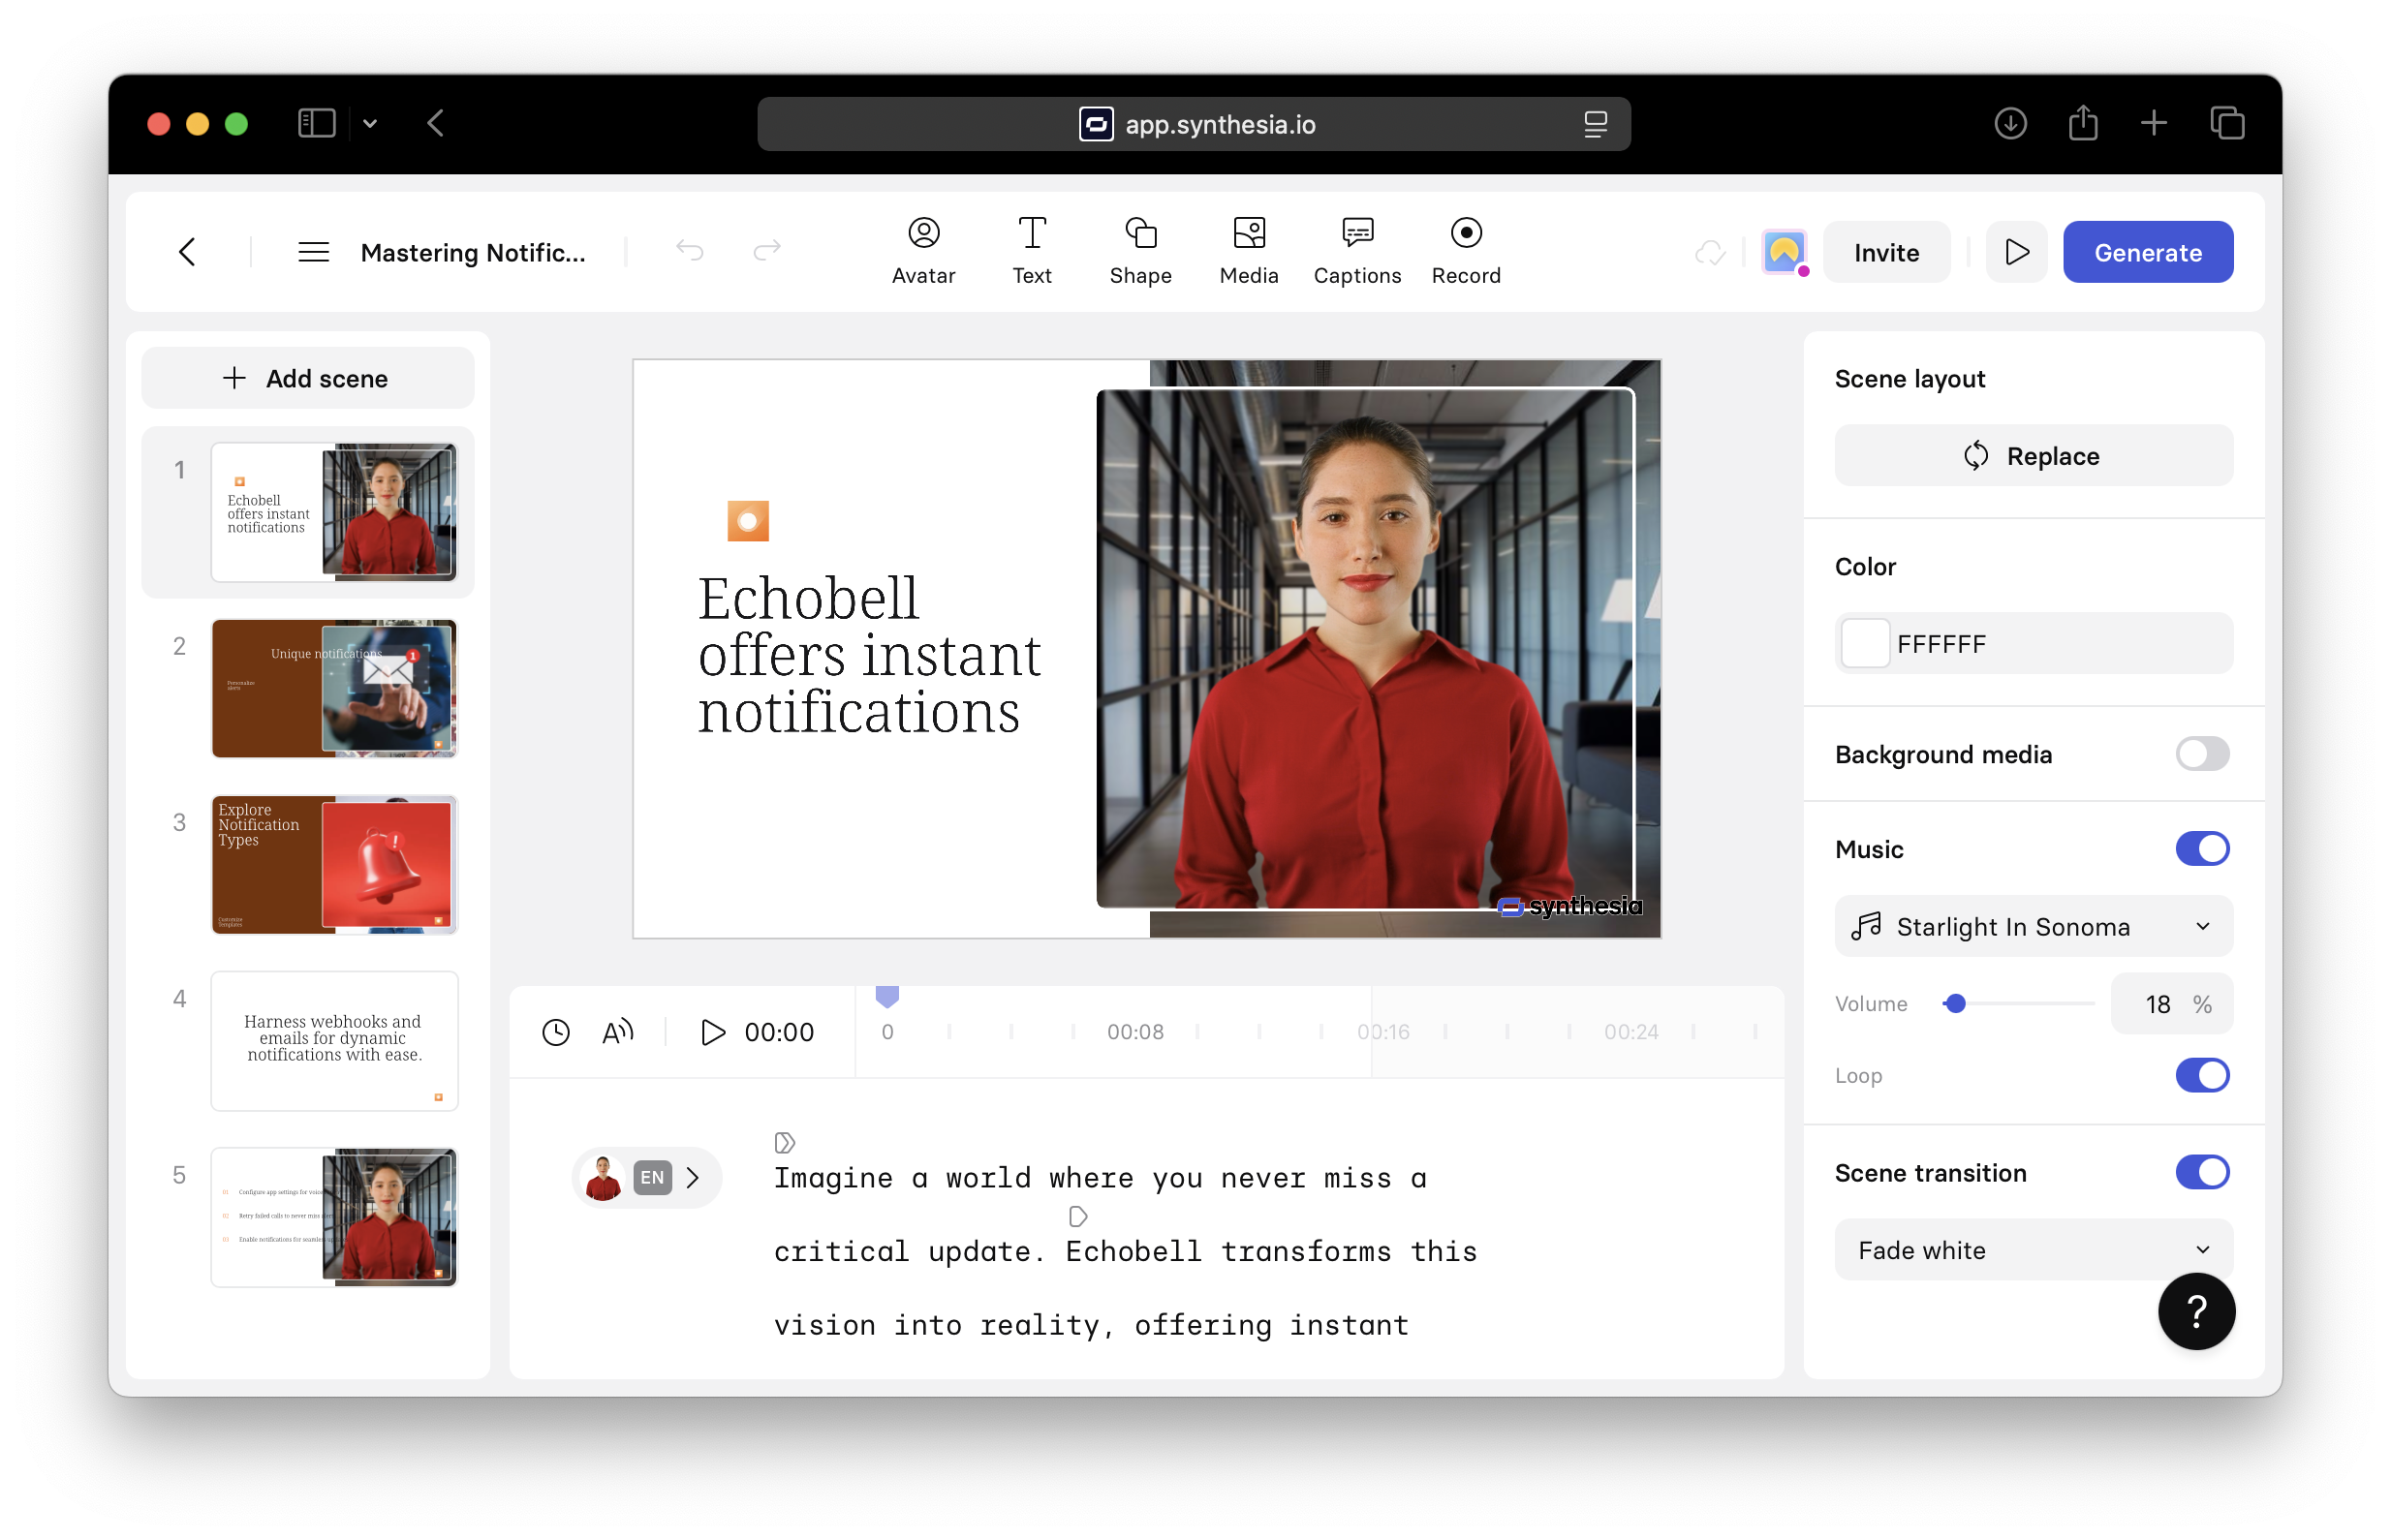Click the undo arrow icon
The image size is (2391, 1540).
[x=689, y=250]
